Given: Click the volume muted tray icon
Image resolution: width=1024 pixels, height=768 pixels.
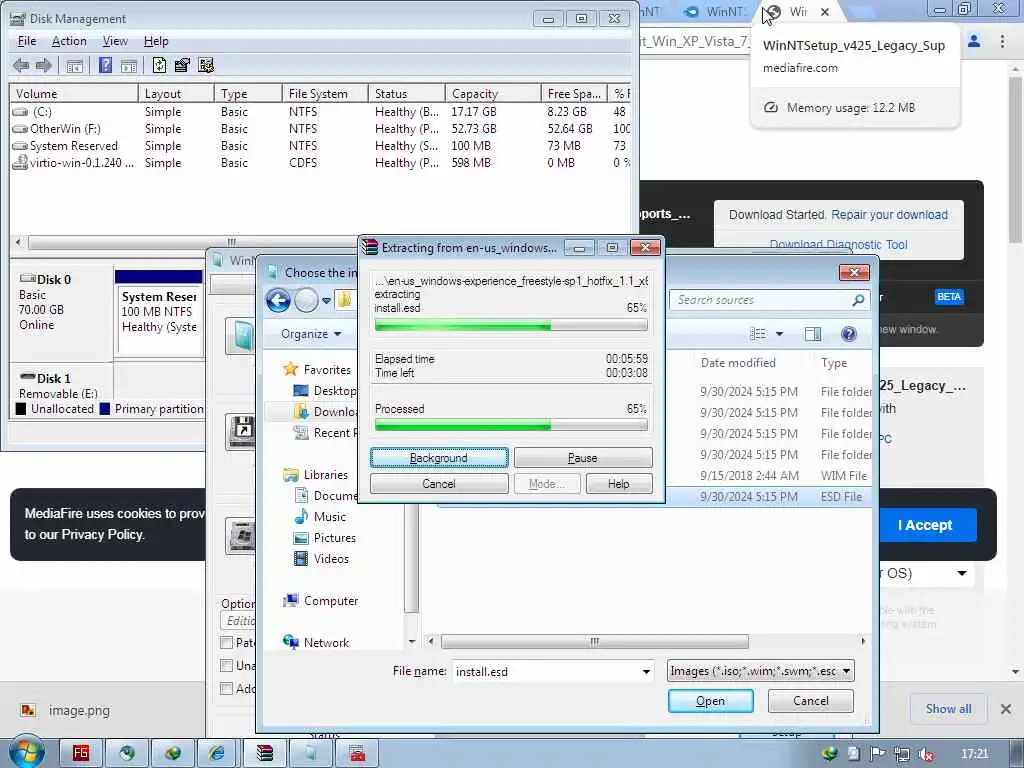Looking at the screenshot, I should click(x=925, y=754).
